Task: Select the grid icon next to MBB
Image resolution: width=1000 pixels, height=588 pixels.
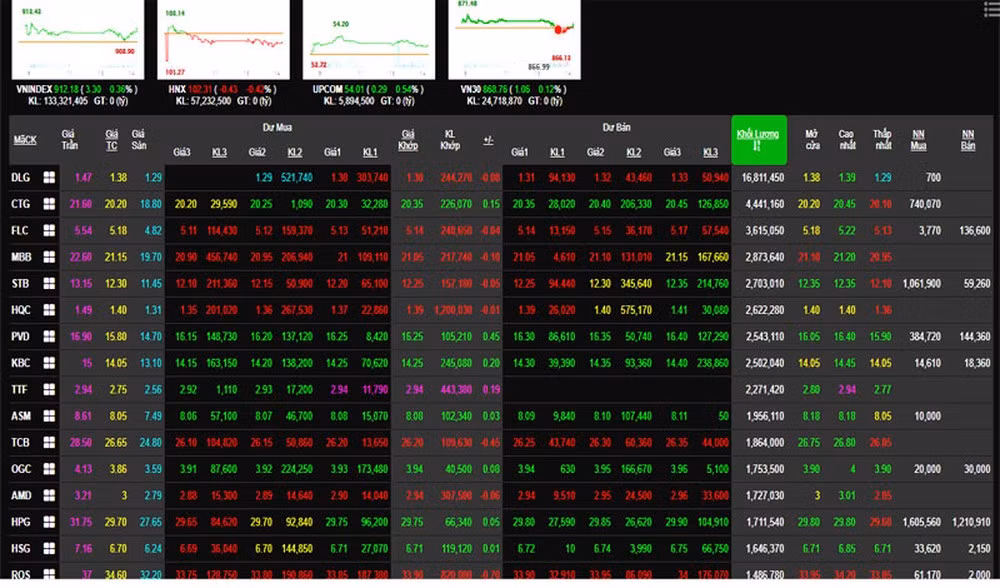Action: tap(47, 256)
